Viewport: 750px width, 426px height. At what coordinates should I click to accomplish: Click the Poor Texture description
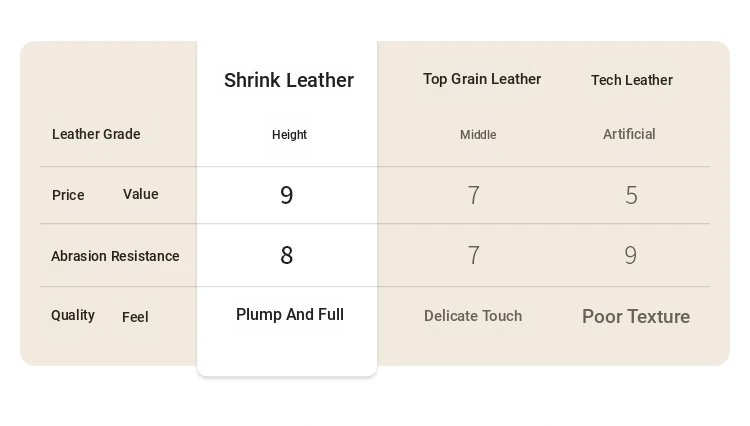tap(636, 317)
